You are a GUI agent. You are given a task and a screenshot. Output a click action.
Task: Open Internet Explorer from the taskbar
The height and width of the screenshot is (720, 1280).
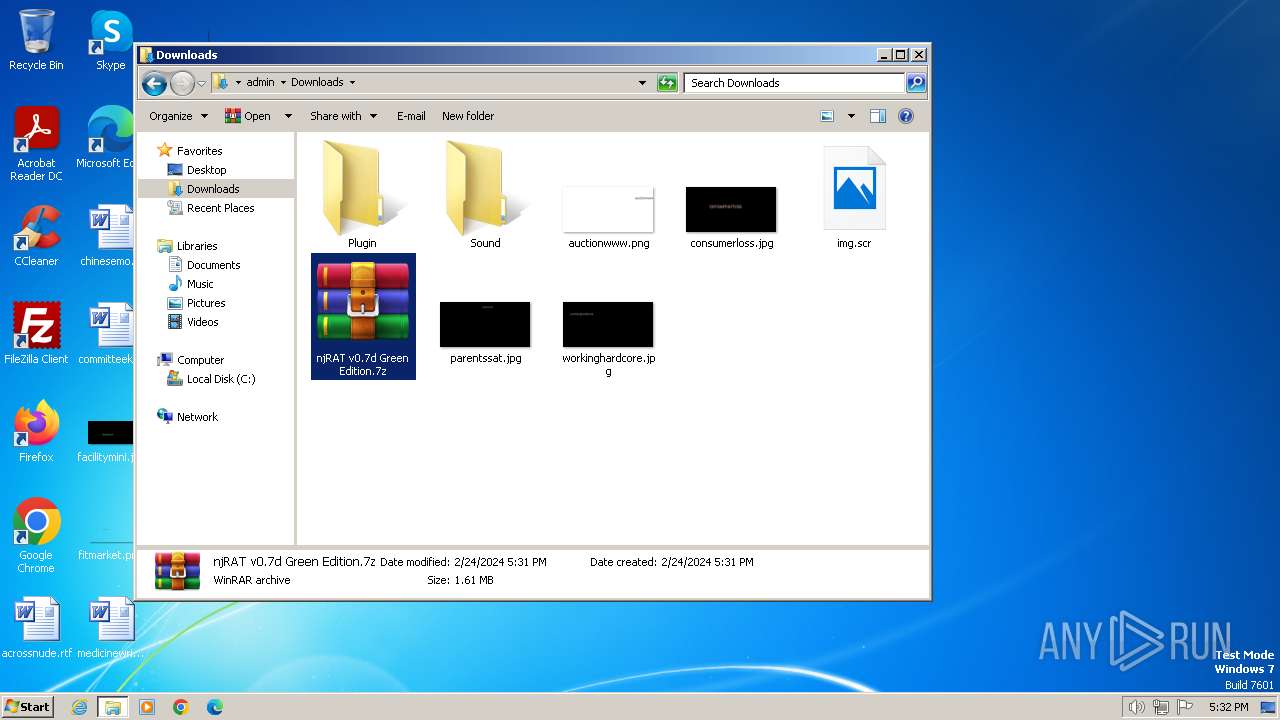click(80, 707)
